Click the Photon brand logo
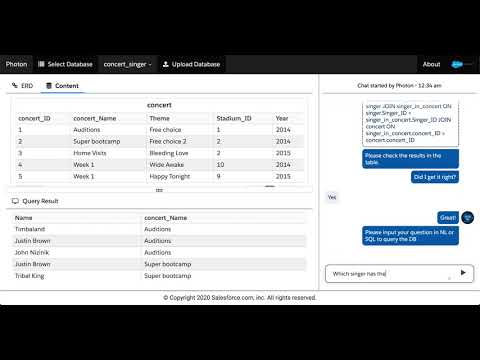This screenshot has height=360, width=480. [16, 64]
